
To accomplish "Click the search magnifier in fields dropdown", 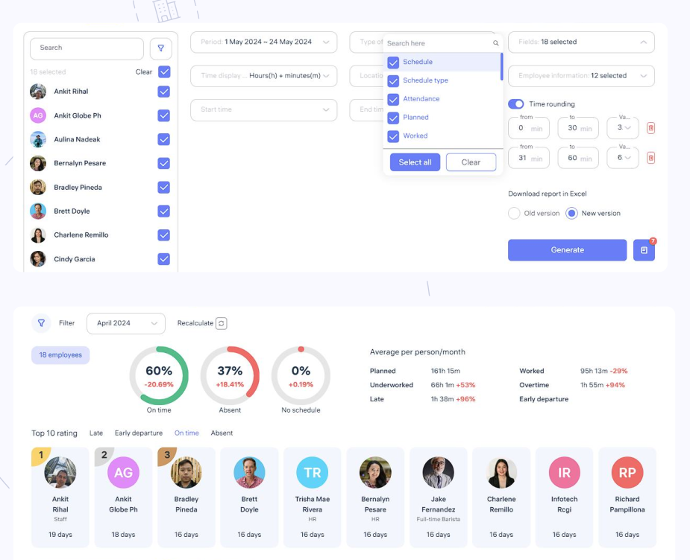I will 495,44.
